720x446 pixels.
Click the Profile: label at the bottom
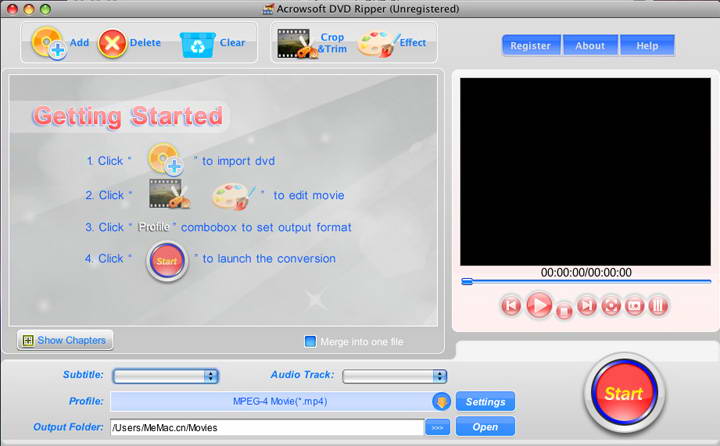click(86, 401)
